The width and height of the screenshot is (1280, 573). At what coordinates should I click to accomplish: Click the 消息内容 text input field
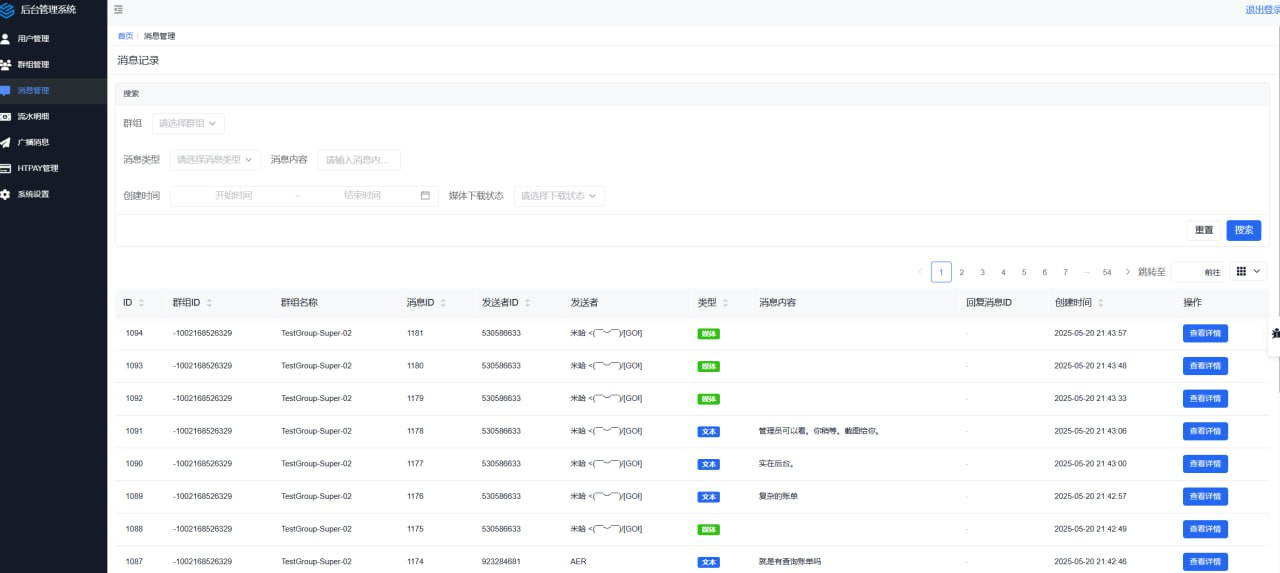359,159
